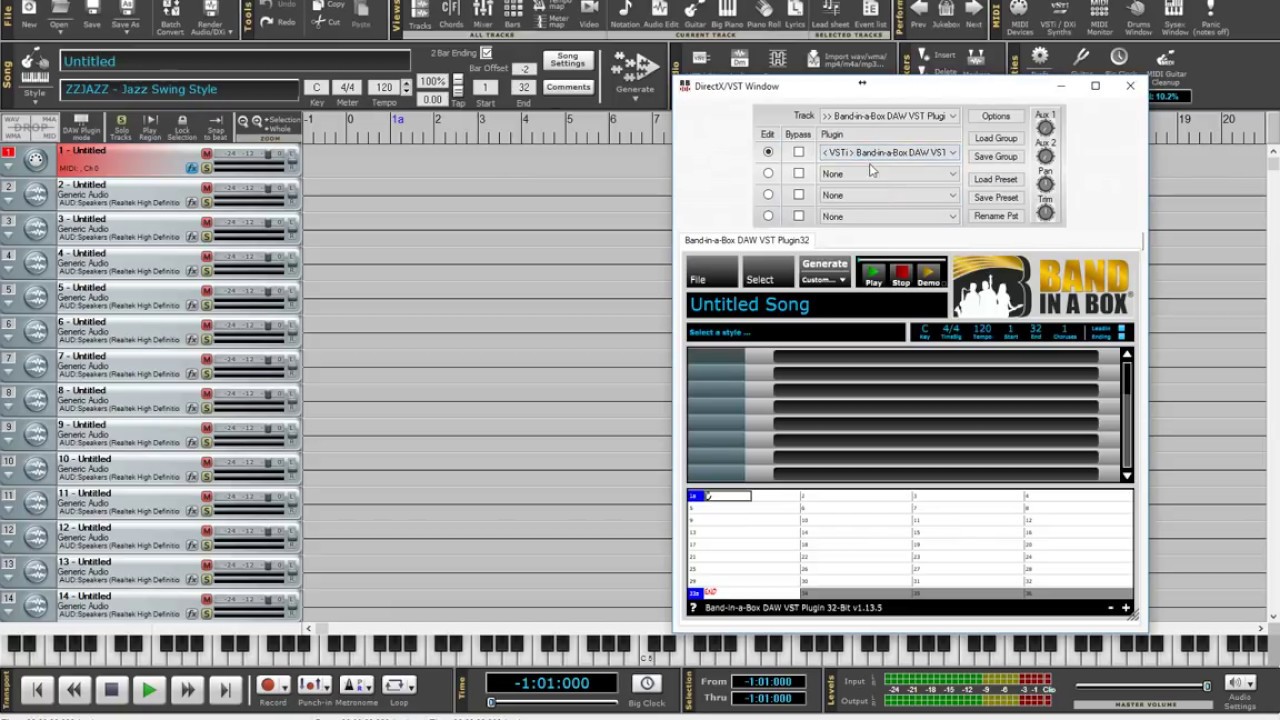Click Redo in the Tools section
This screenshot has width=1280, height=720.
click(x=277, y=21)
